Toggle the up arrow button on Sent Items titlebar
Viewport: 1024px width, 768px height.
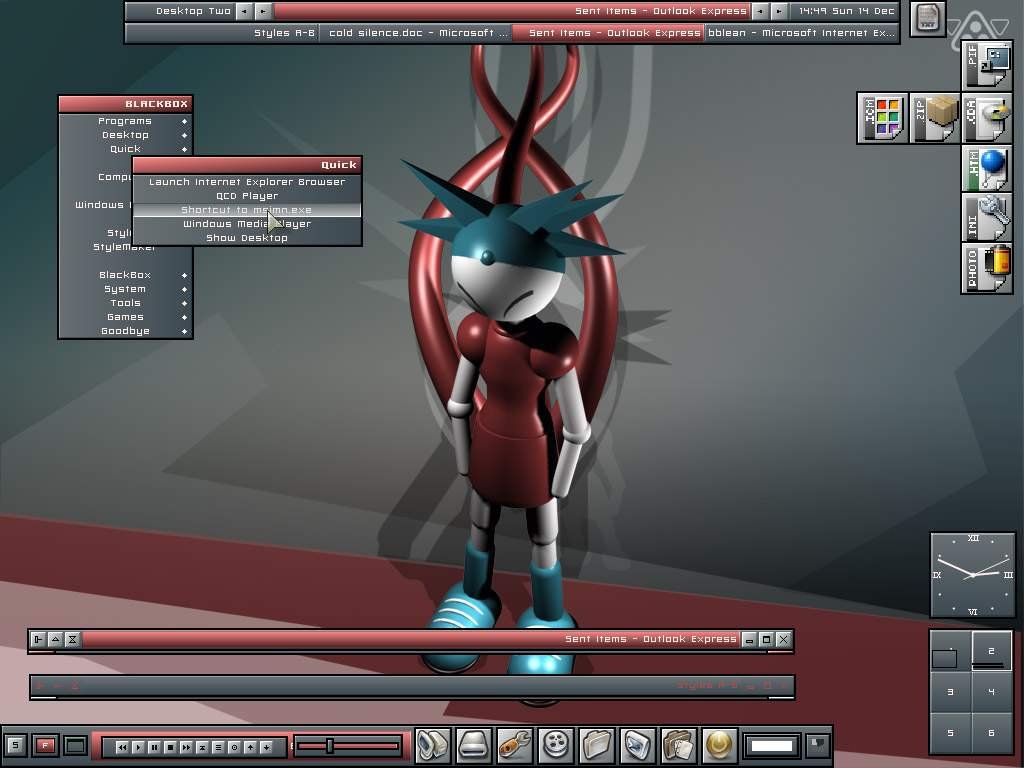point(56,639)
